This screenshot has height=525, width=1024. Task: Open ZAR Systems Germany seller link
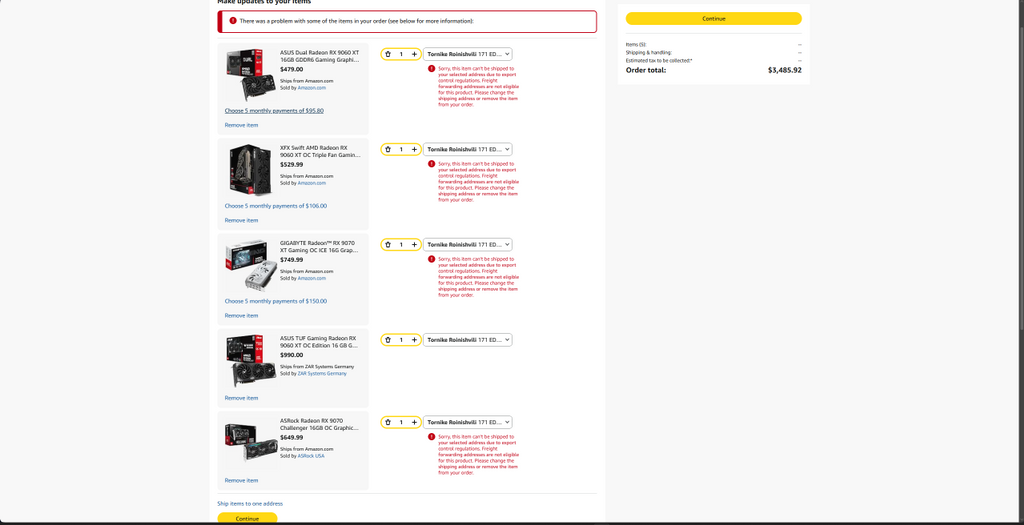pyautogui.click(x=322, y=374)
